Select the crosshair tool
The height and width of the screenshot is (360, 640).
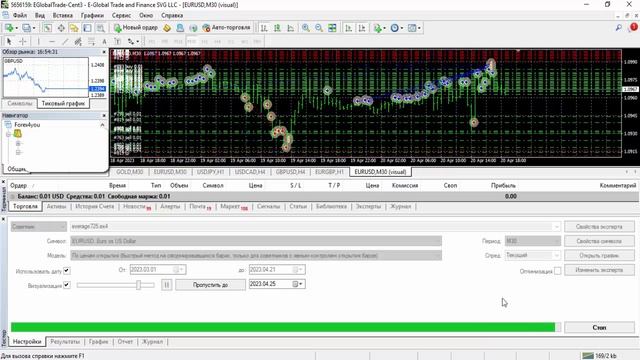(x=22, y=41)
